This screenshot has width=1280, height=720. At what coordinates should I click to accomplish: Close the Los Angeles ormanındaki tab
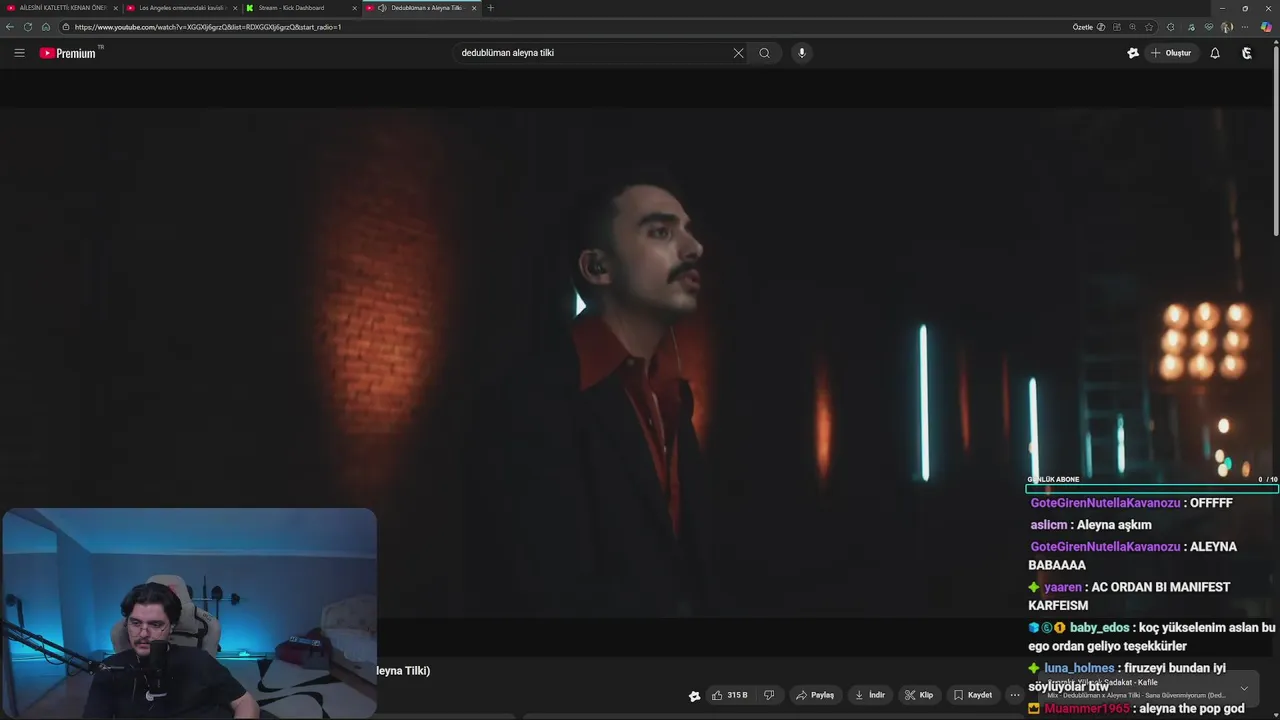pos(235,8)
